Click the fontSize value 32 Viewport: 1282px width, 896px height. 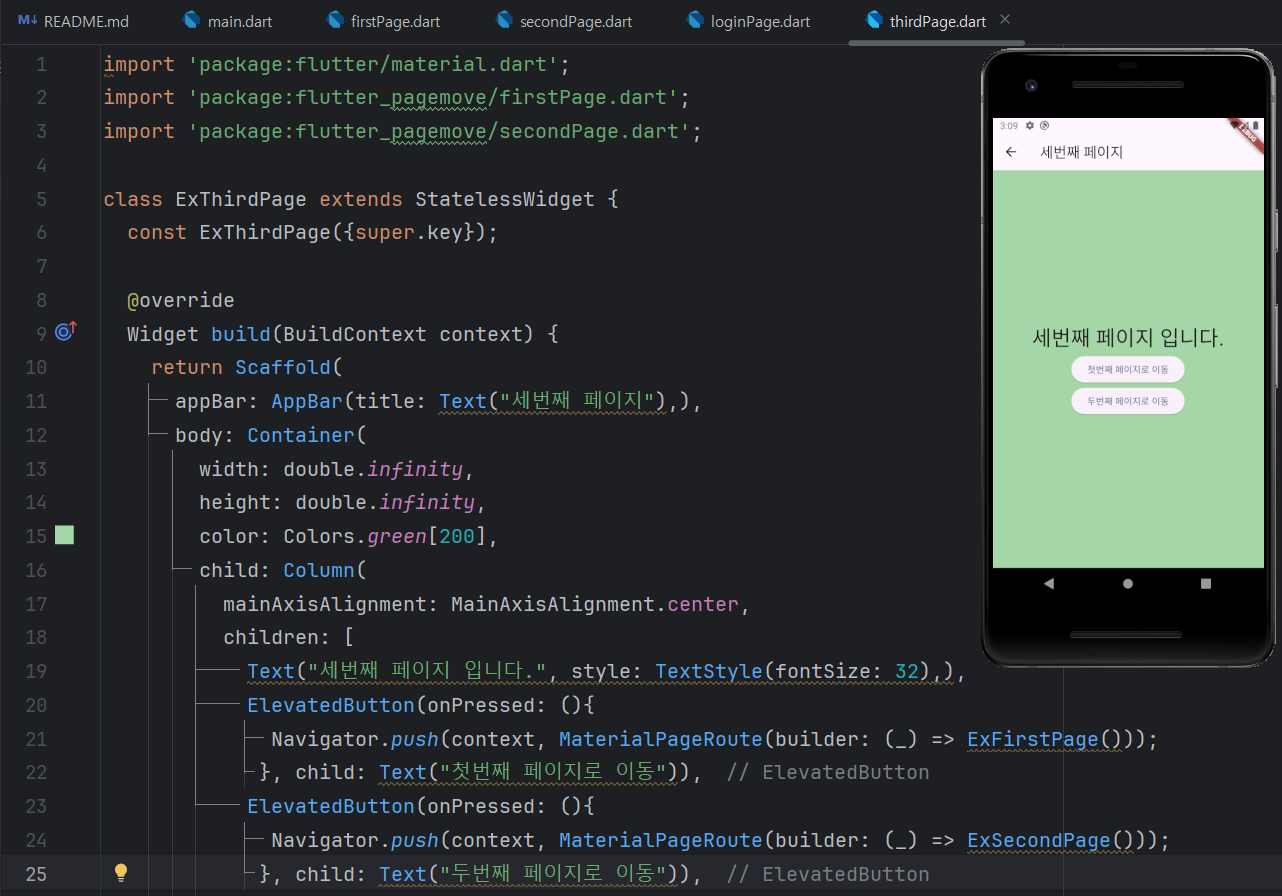pos(907,671)
